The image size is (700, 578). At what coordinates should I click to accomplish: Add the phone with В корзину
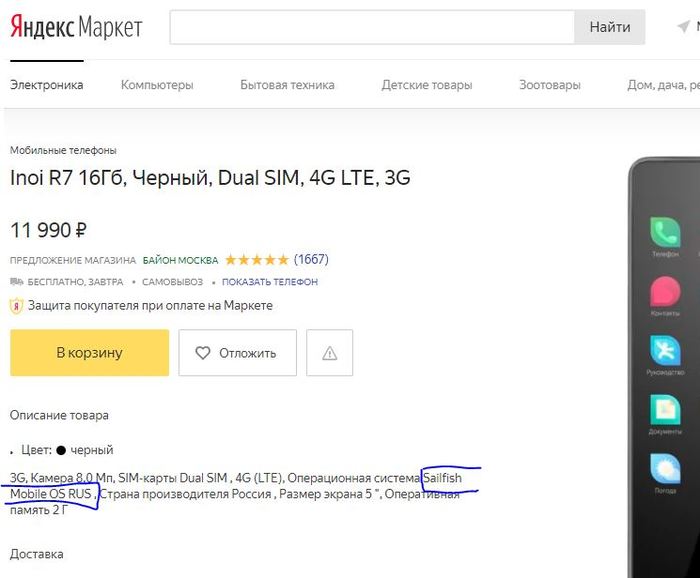pyautogui.click(x=89, y=353)
